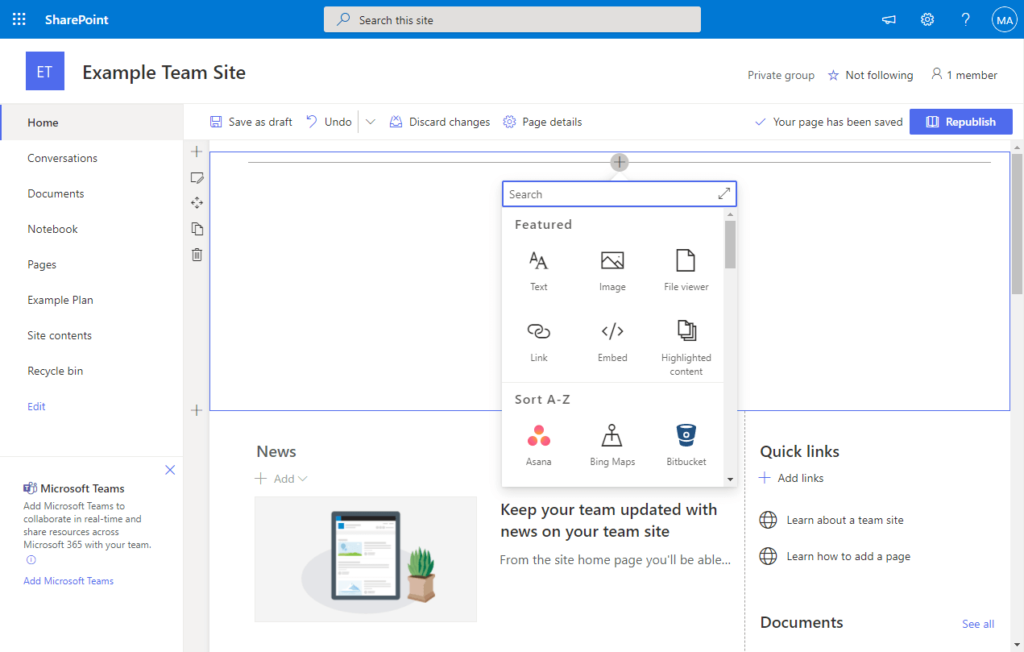Click the web part list scroll down arrow
This screenshot has height=652, width=1024.
click(x=730, y=479)
